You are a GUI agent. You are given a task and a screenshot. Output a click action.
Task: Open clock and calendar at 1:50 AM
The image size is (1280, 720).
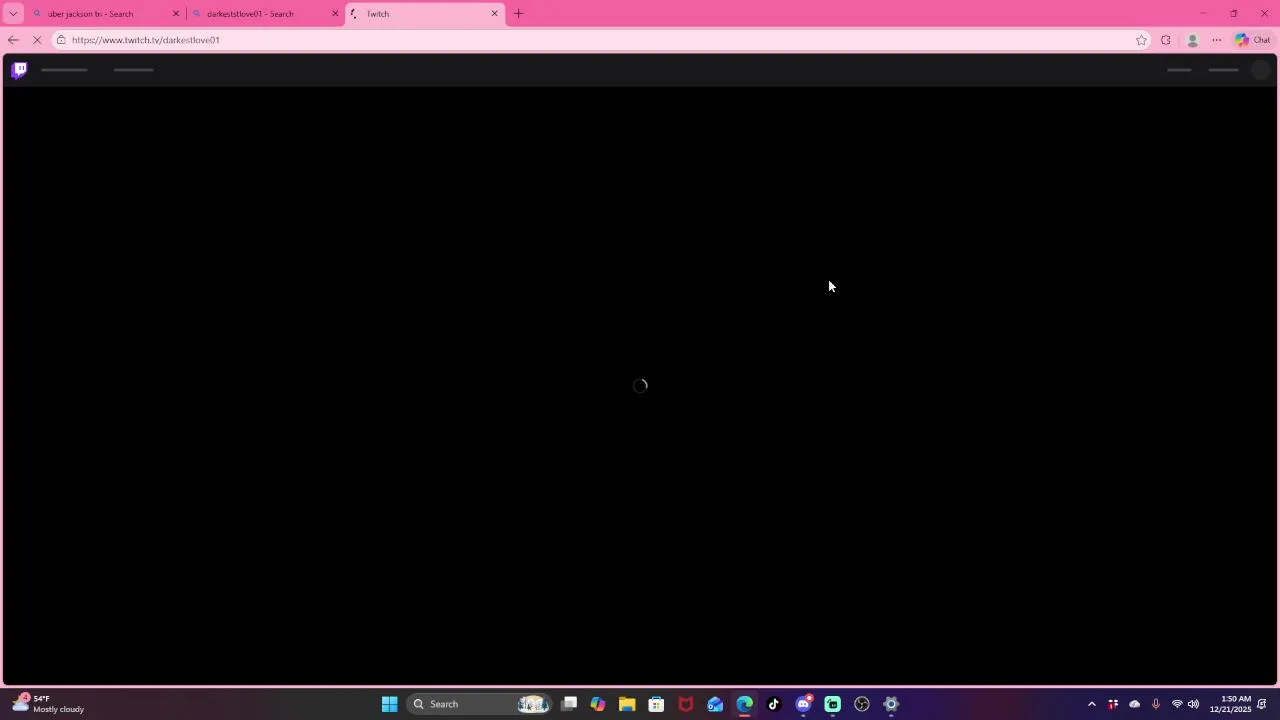pyautogui.click(x=1230, y=704)
